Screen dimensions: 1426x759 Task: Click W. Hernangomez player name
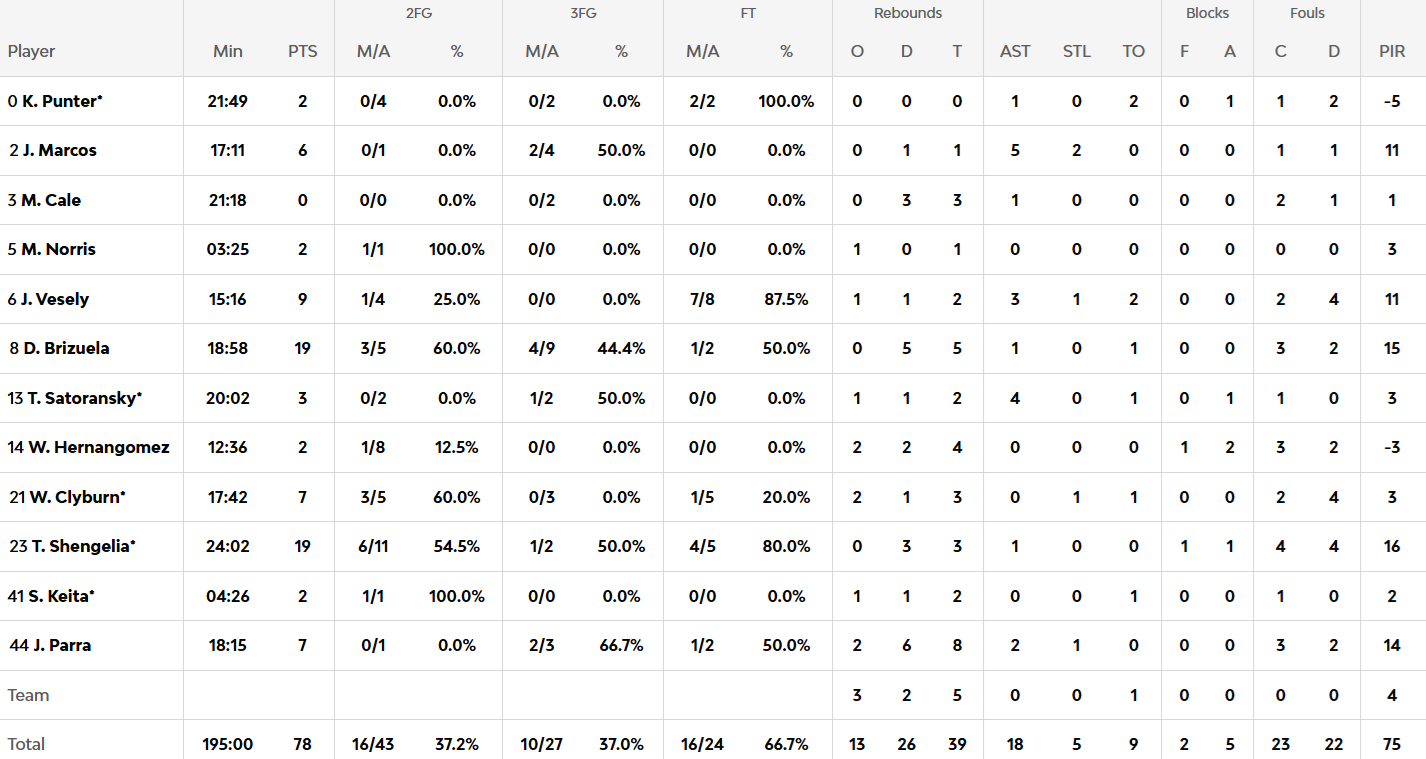pyautogui.click(x=98, y=447)
